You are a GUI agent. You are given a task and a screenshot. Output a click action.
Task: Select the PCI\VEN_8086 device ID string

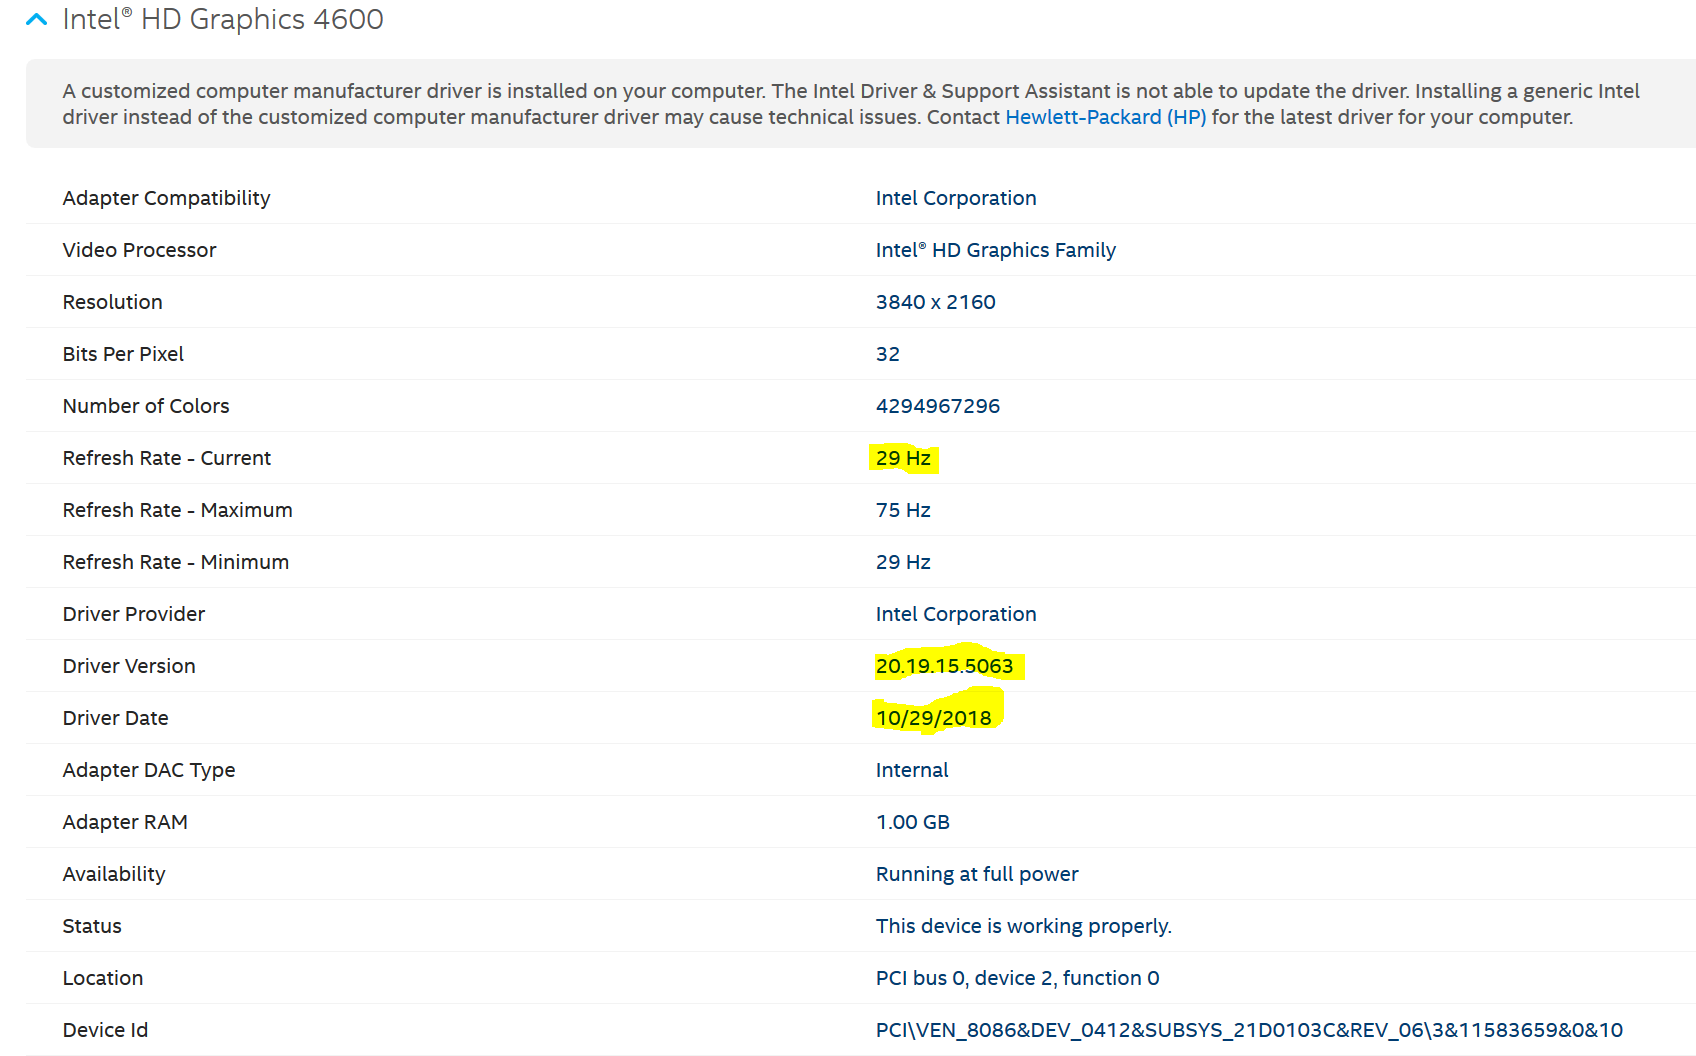[1249, 1030]
